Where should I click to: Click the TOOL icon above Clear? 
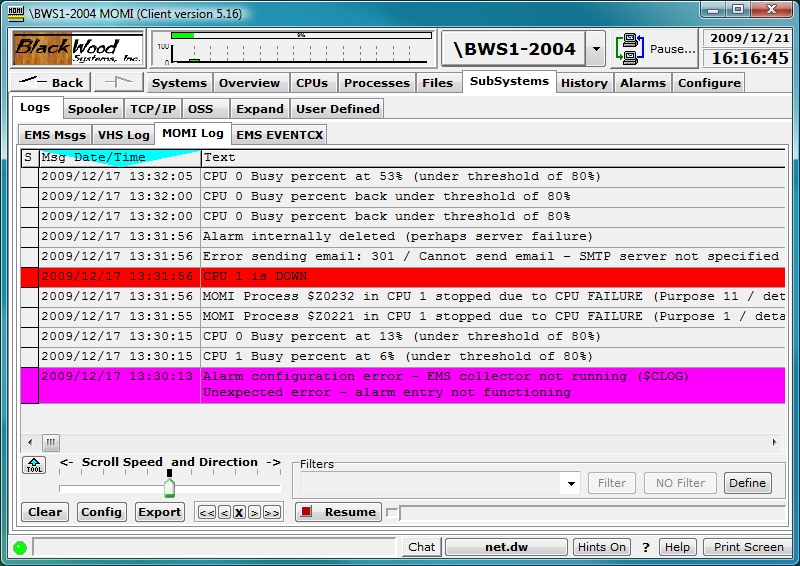pyautogui.click(x=34, y=465)
